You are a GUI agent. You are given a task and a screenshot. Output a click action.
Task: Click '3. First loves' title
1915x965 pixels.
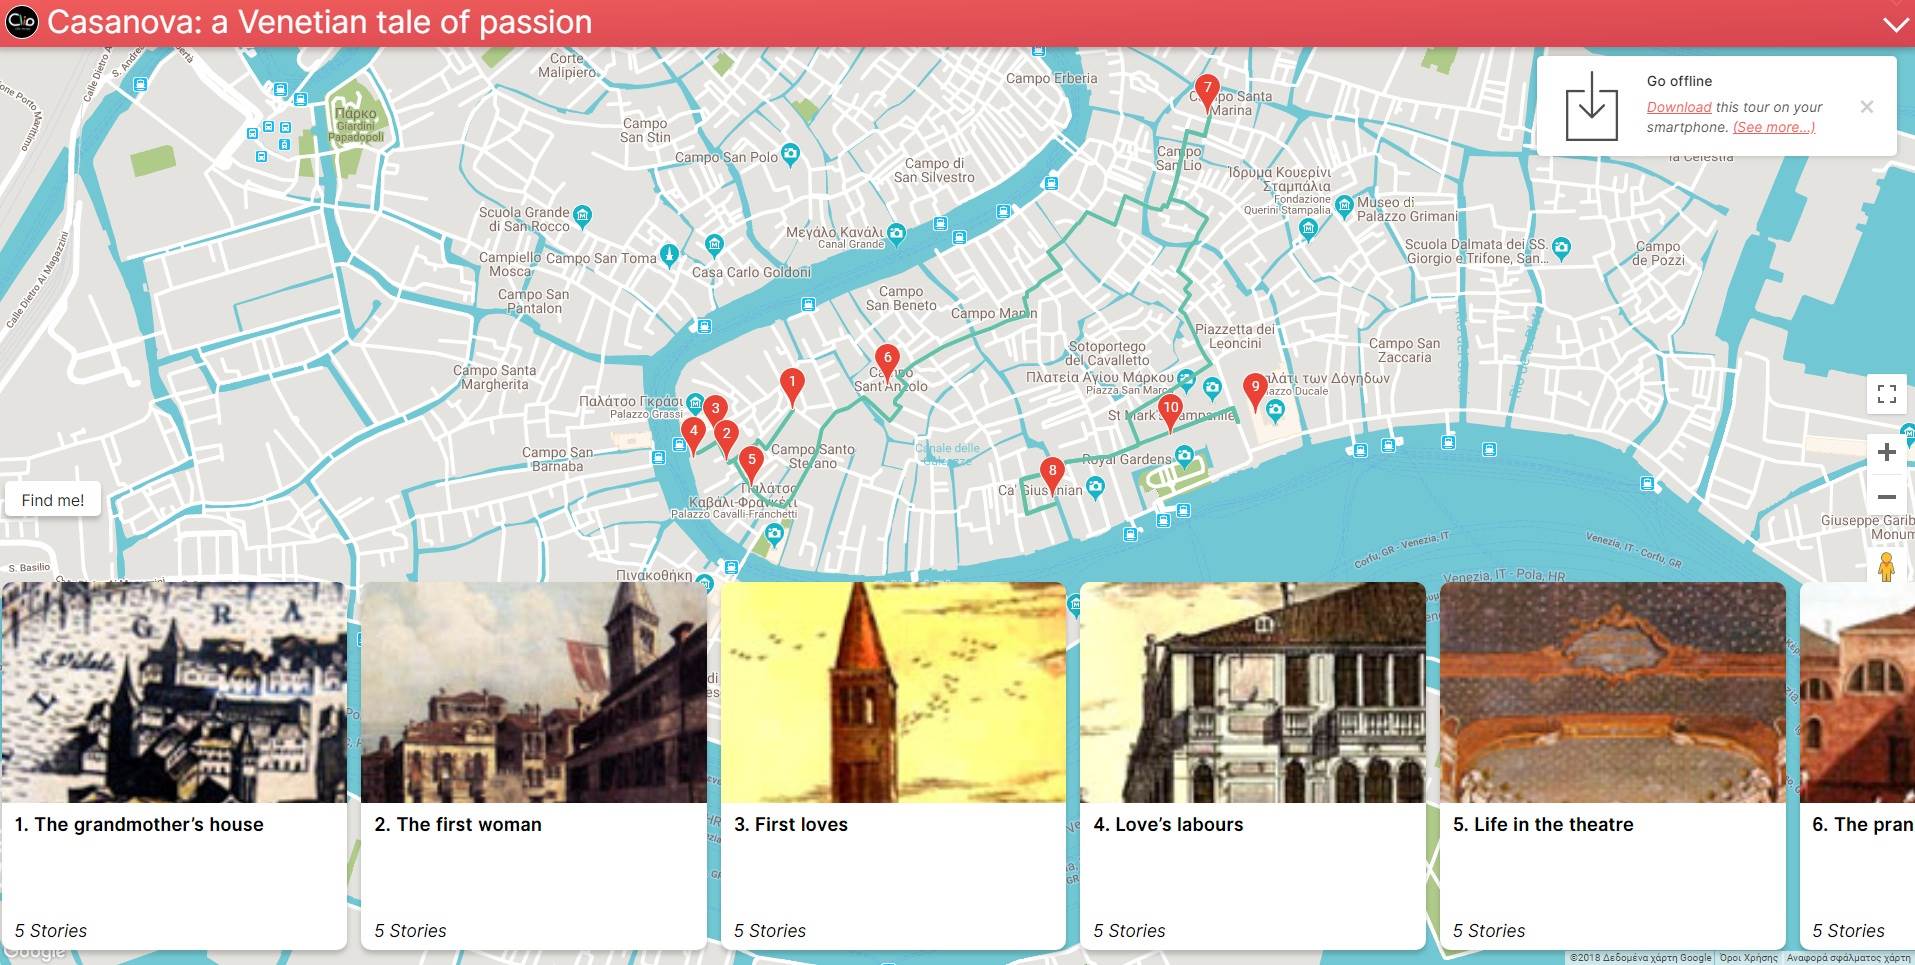(x=791, y=824)
